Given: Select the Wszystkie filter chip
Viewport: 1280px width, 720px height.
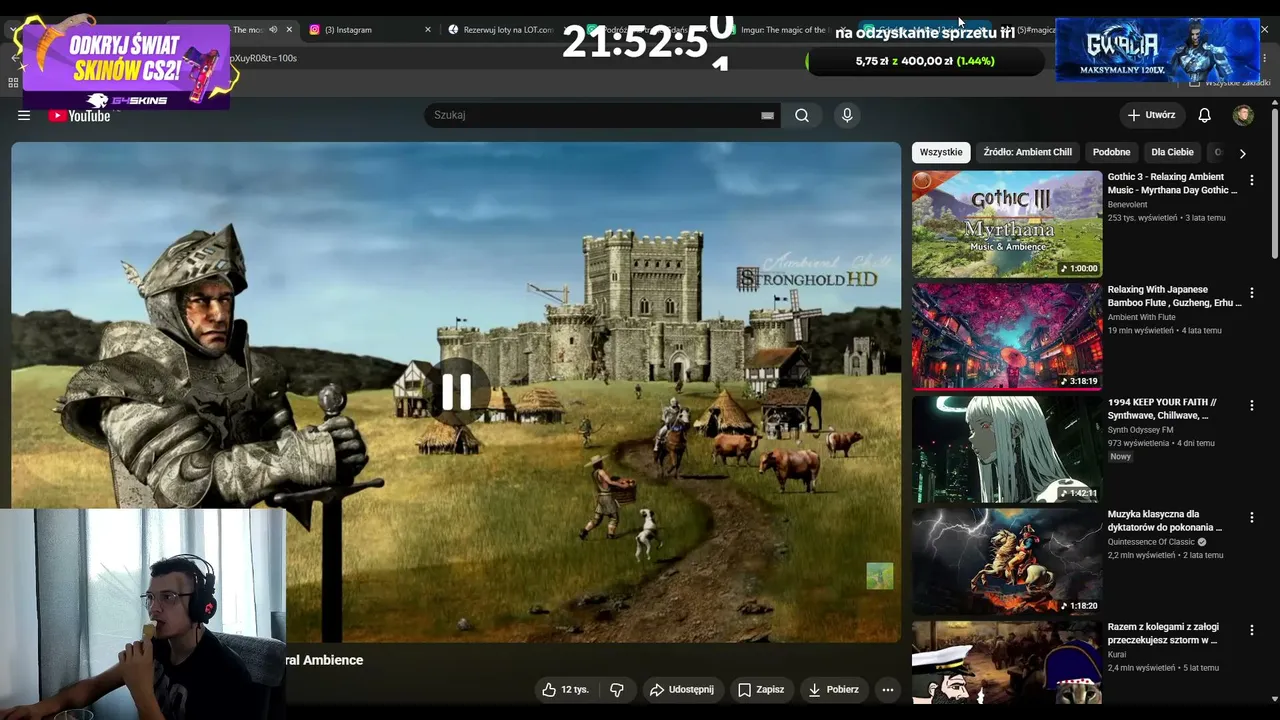Looking at the screenshot, I should (941, 152).
